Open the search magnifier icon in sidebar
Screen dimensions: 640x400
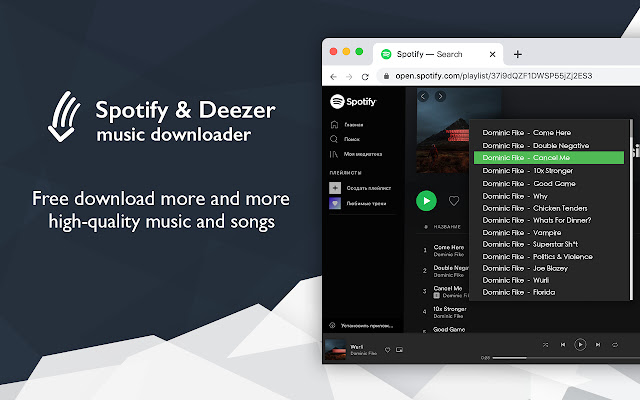[x=334, y=139]
